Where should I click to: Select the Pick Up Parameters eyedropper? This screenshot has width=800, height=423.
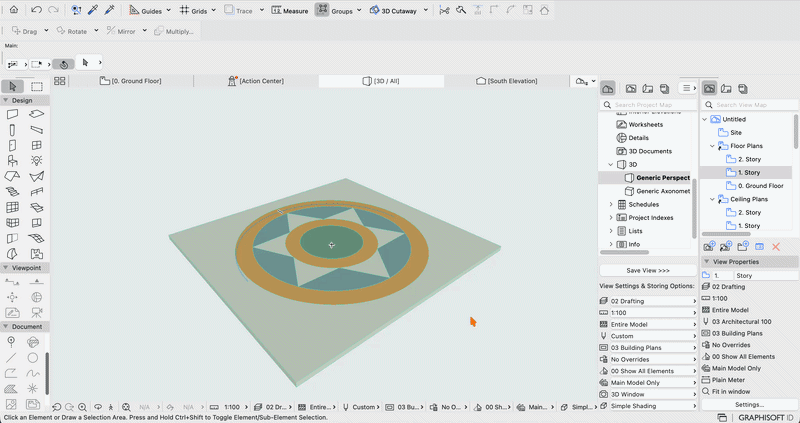(x=93, y=10)
